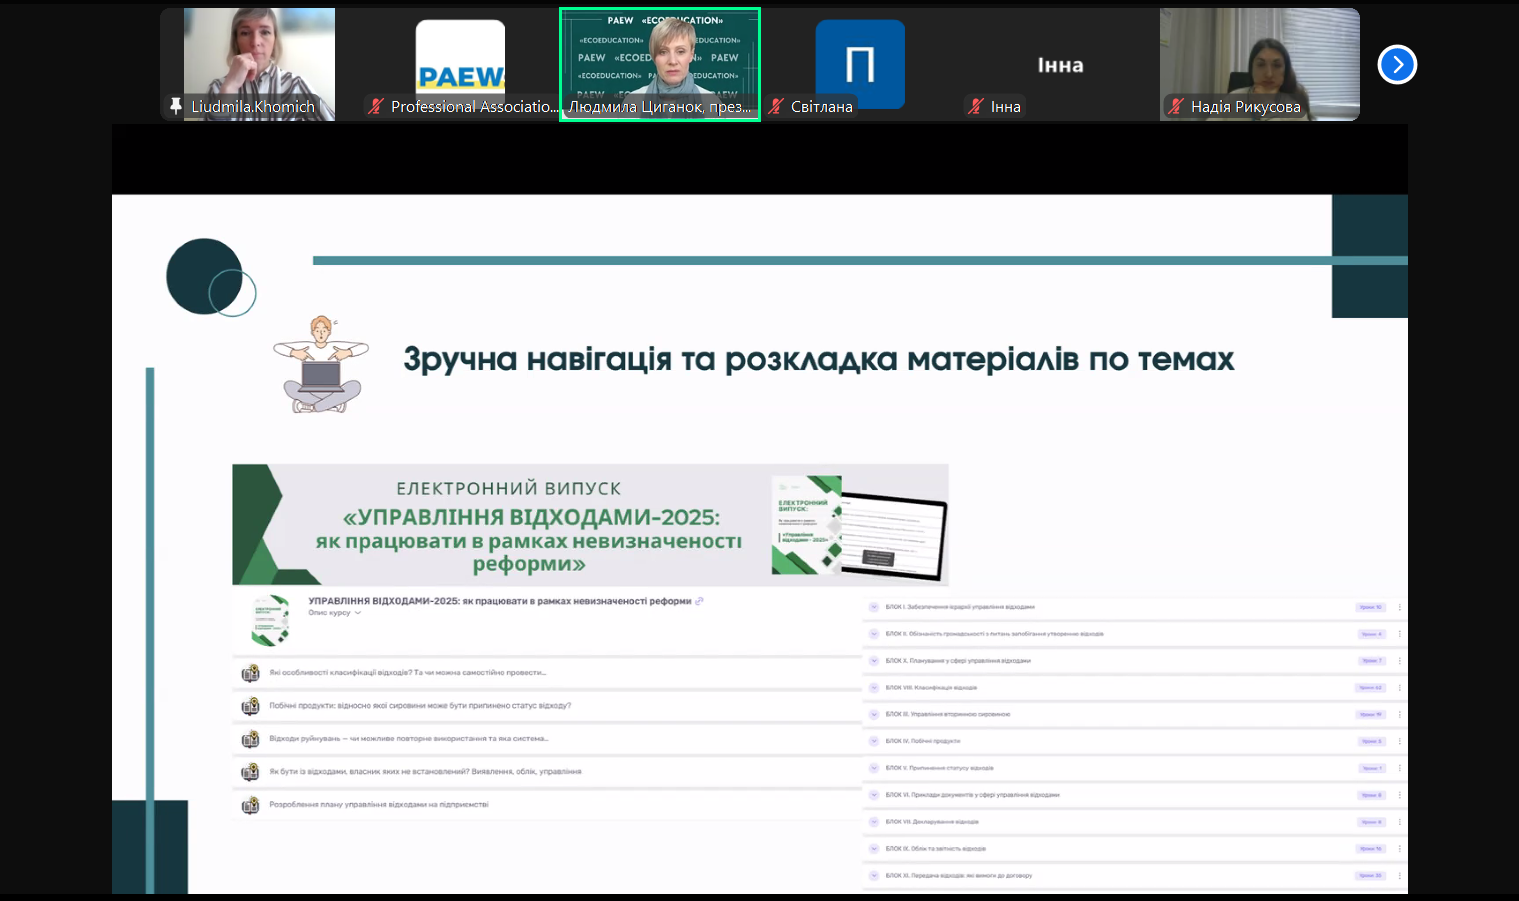Click the muted mic icon for Professional Association

[x=376, y=106]
